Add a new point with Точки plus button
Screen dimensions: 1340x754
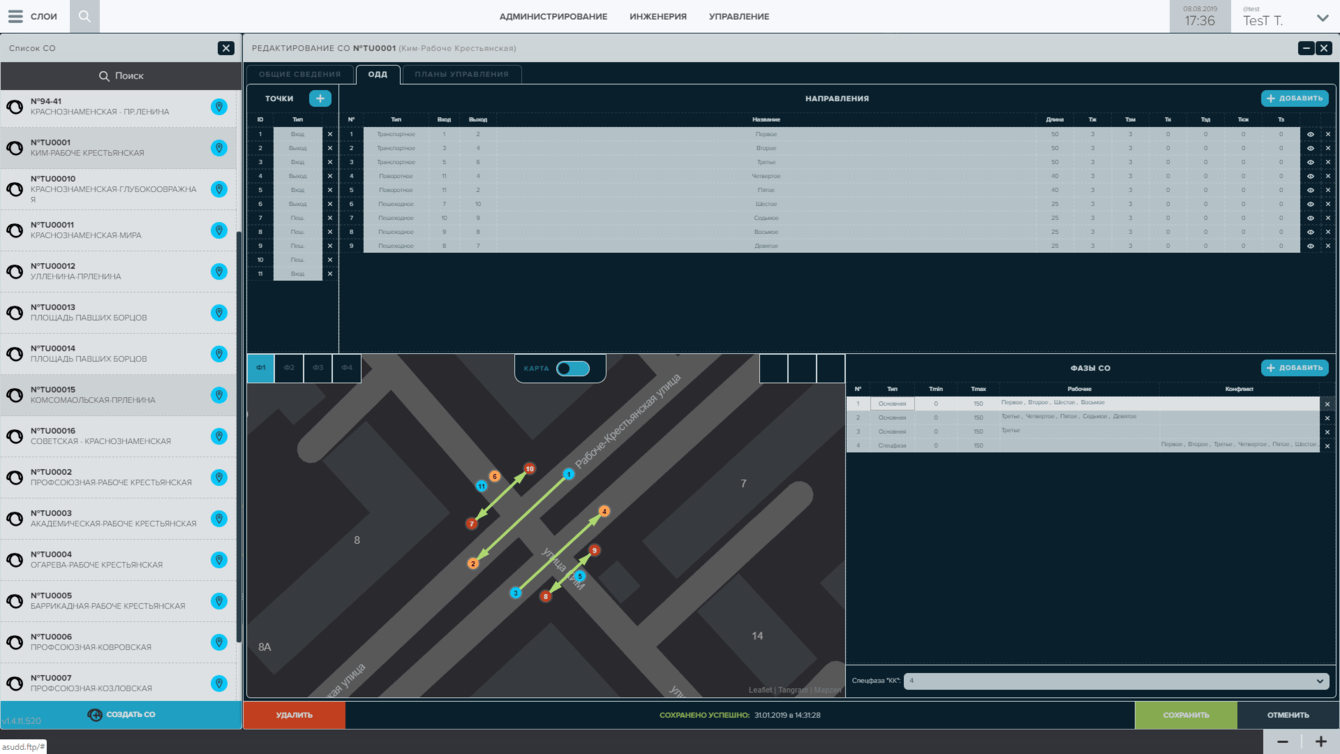click(x=320, y=98)
